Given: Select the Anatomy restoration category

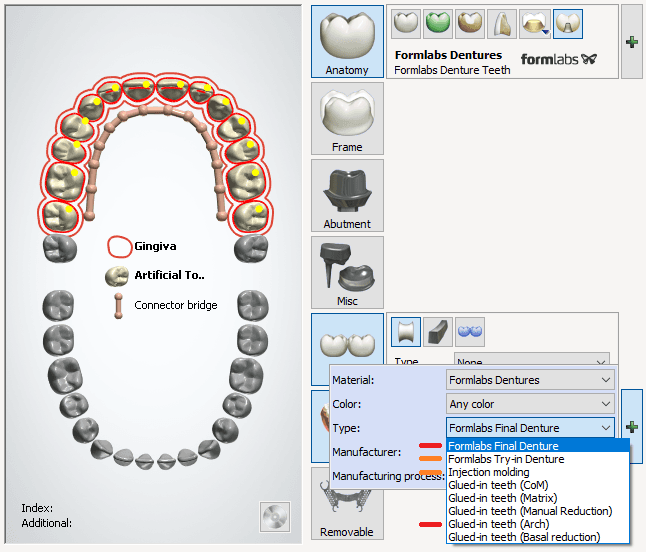Looking at the screenshot, I should coord(347,42).
